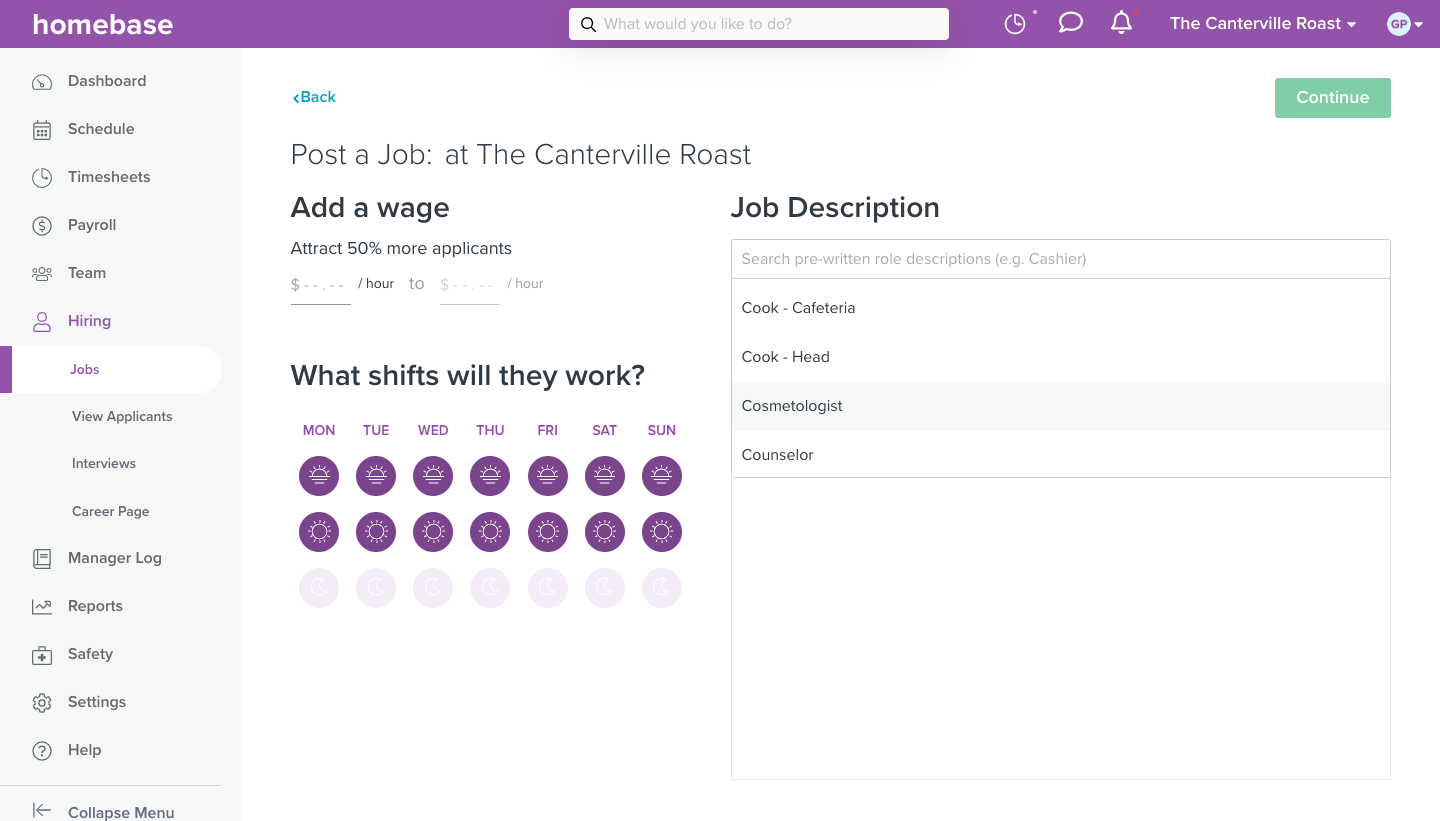
Task: Enable Wednesday night shift
Action: 433,588
